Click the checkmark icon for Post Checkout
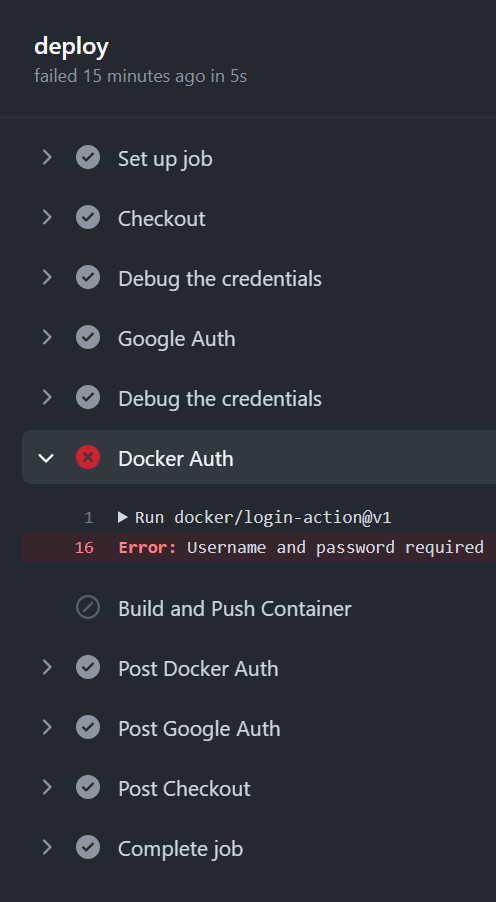496x902 pixels. tap(88, 788)
